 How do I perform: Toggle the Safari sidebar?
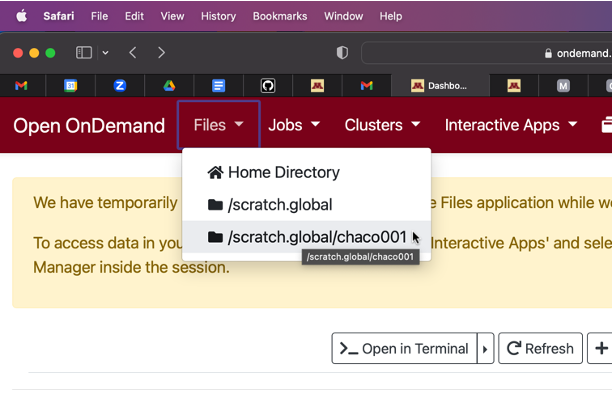tap(84, 53)
